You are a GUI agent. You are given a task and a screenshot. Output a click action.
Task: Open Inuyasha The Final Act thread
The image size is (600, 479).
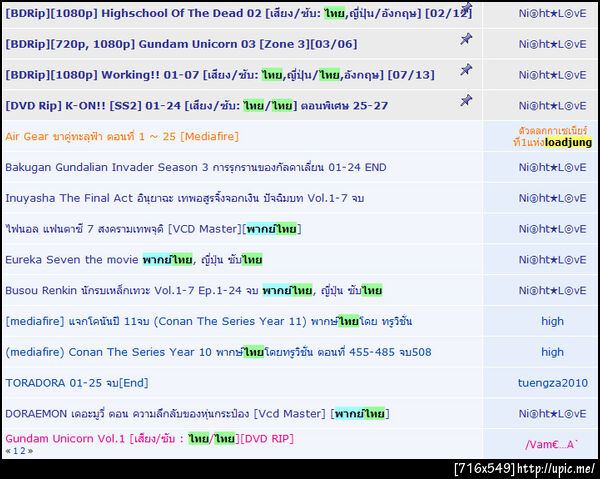[x=184, y=198]
